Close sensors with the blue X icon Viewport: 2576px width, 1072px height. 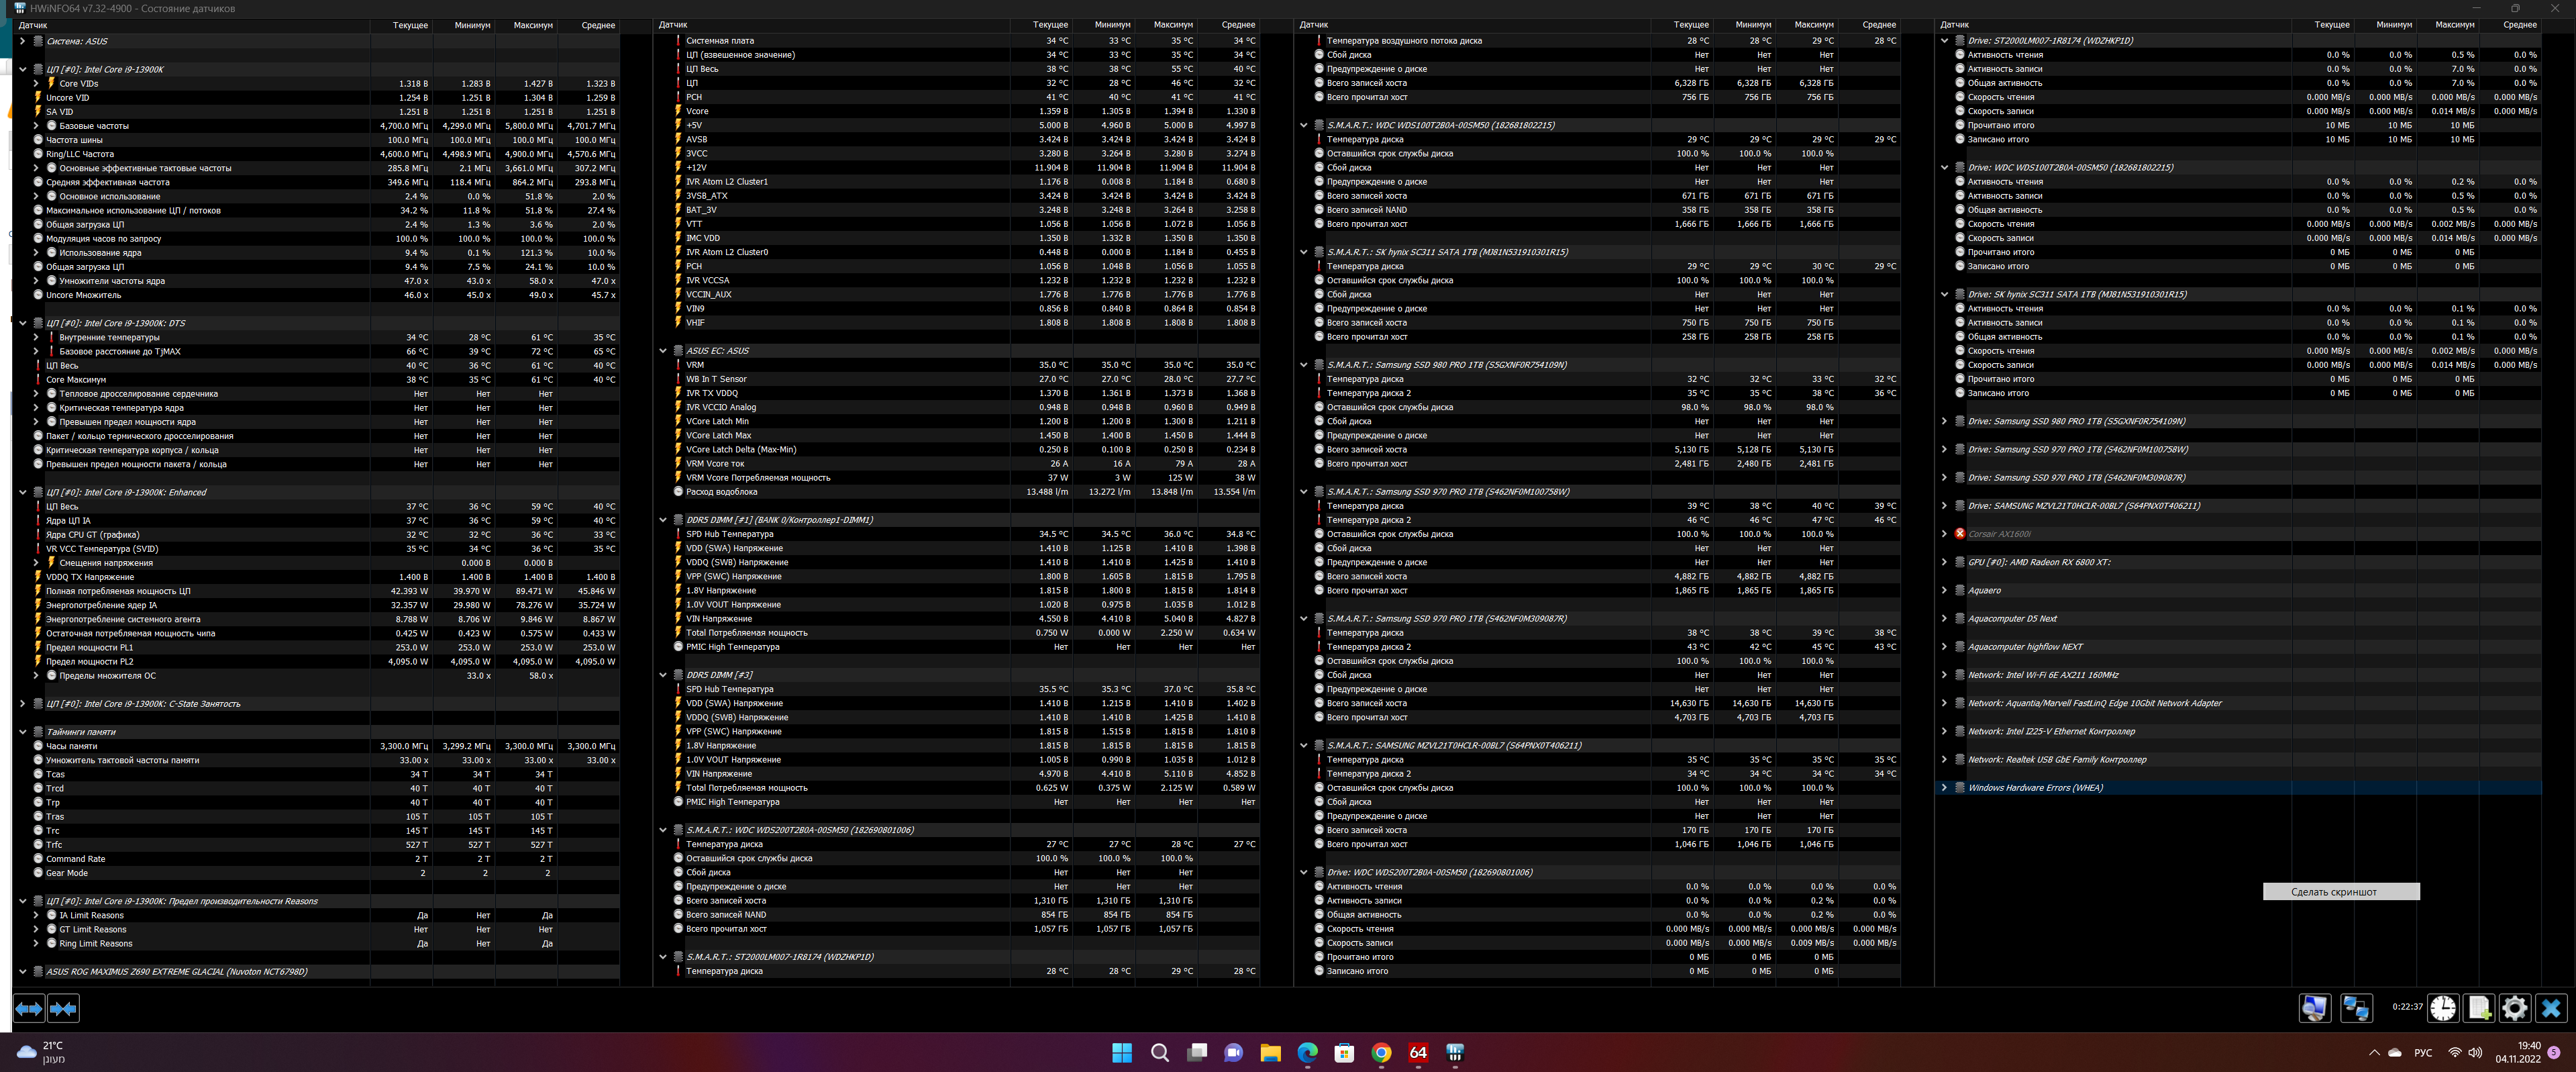tap(2551, 1008)
